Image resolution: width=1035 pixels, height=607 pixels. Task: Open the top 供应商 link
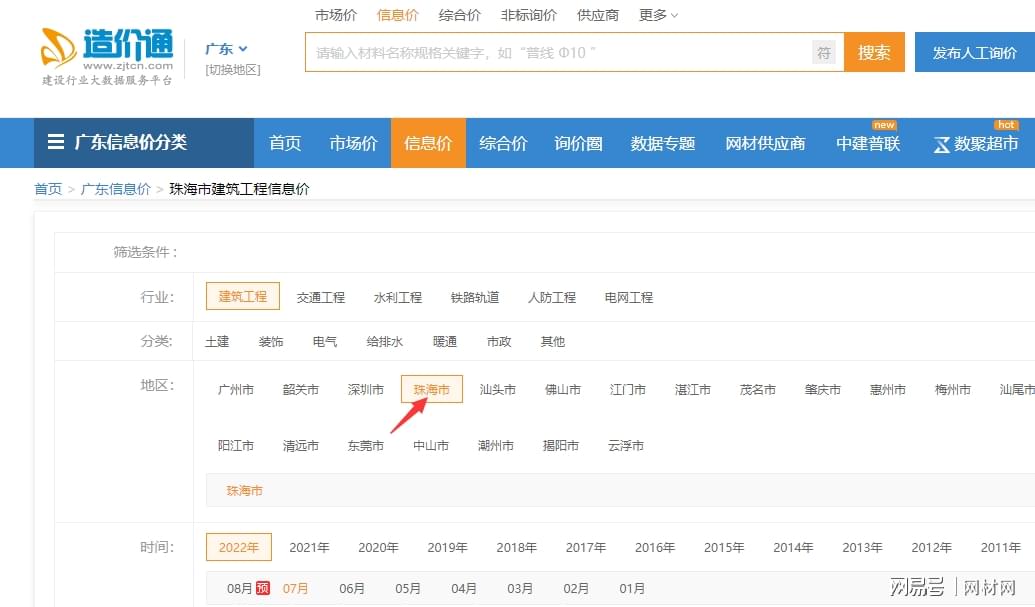(597, 15)
